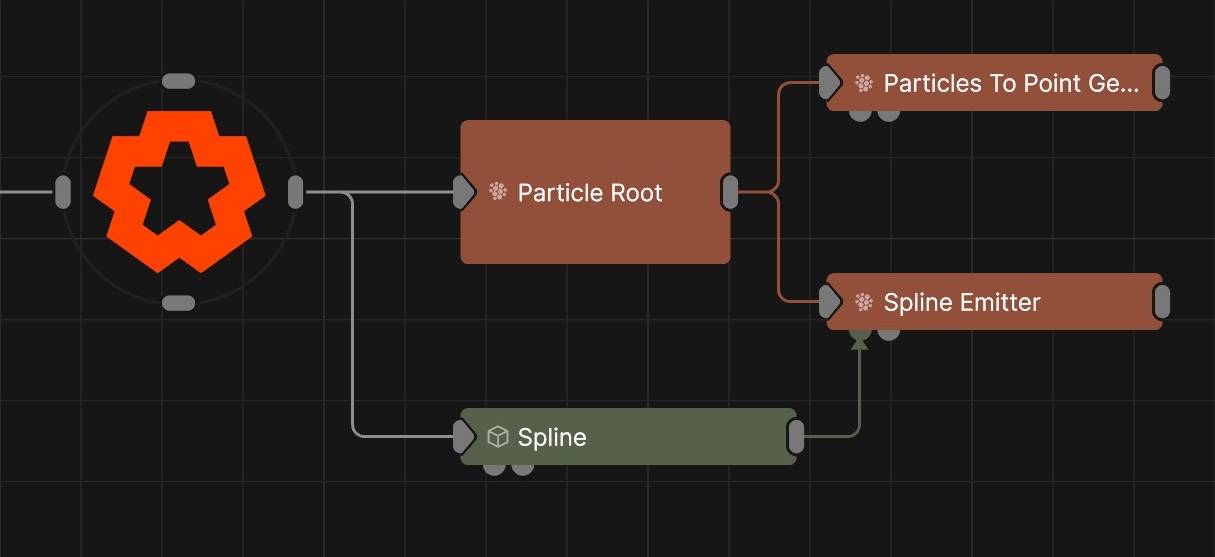Click the Spline node's input arrow port

[463, 437]
